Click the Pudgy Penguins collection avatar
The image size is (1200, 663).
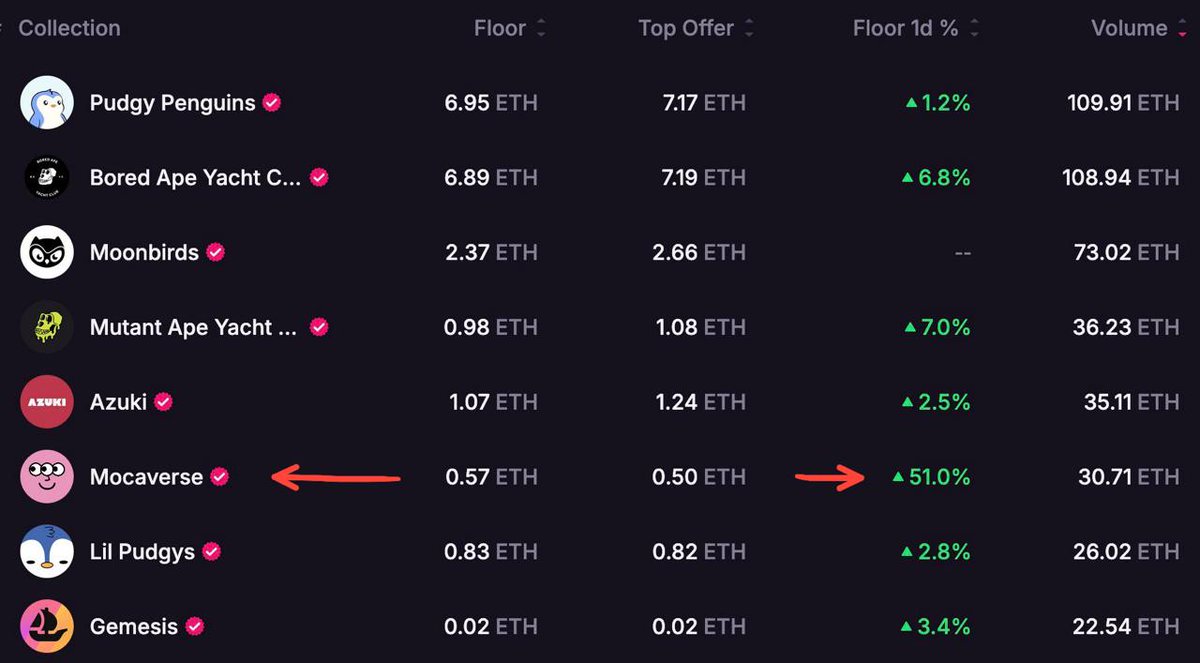(47, 103)
